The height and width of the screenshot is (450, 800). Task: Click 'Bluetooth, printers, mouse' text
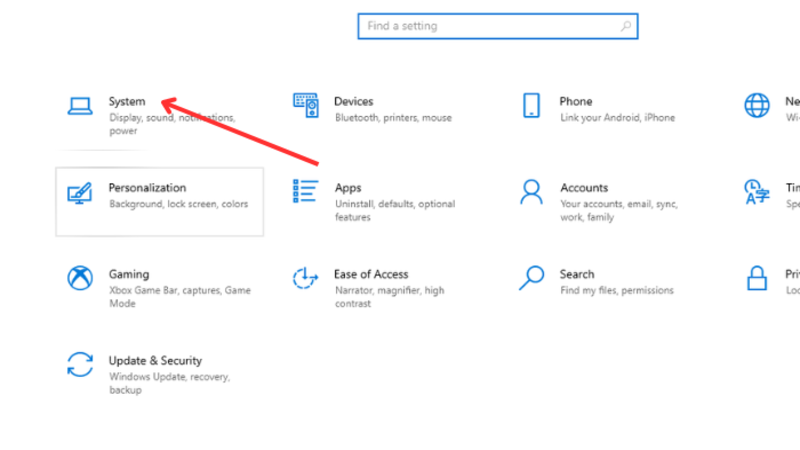pyautogui.click(x=393, y=118)
